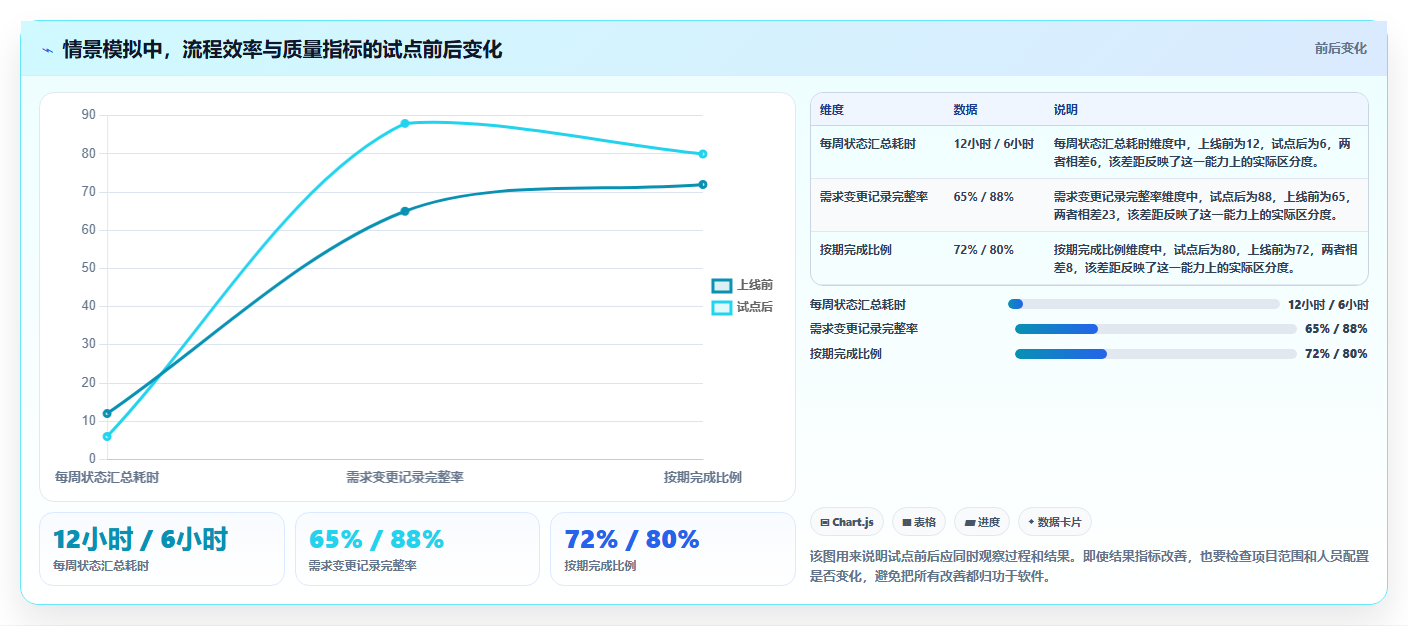Click the 12小时 / 6小时 value beside progress bar
1408x626 pixels.
pyautogui.click(x=1328, y=304)
